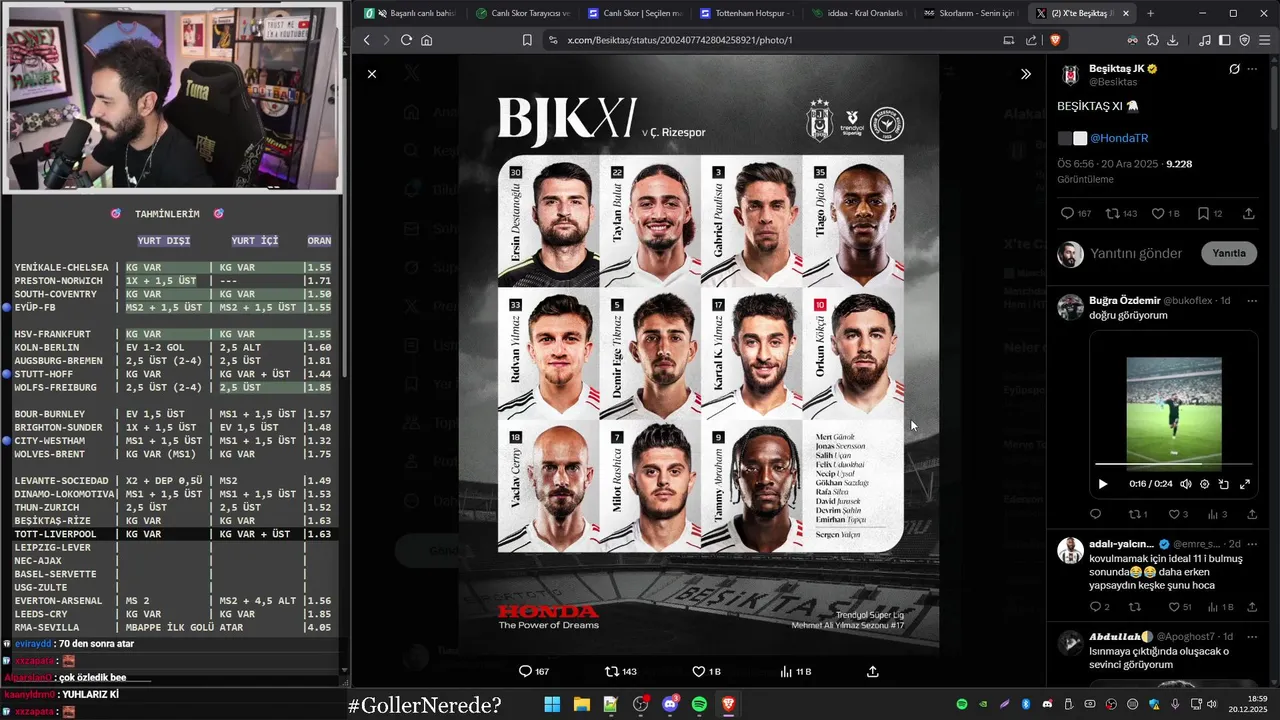The image size is (1280, 720).
Task: Click the Beşiktaş XI lineup image
Action: [x=699, y=353]
